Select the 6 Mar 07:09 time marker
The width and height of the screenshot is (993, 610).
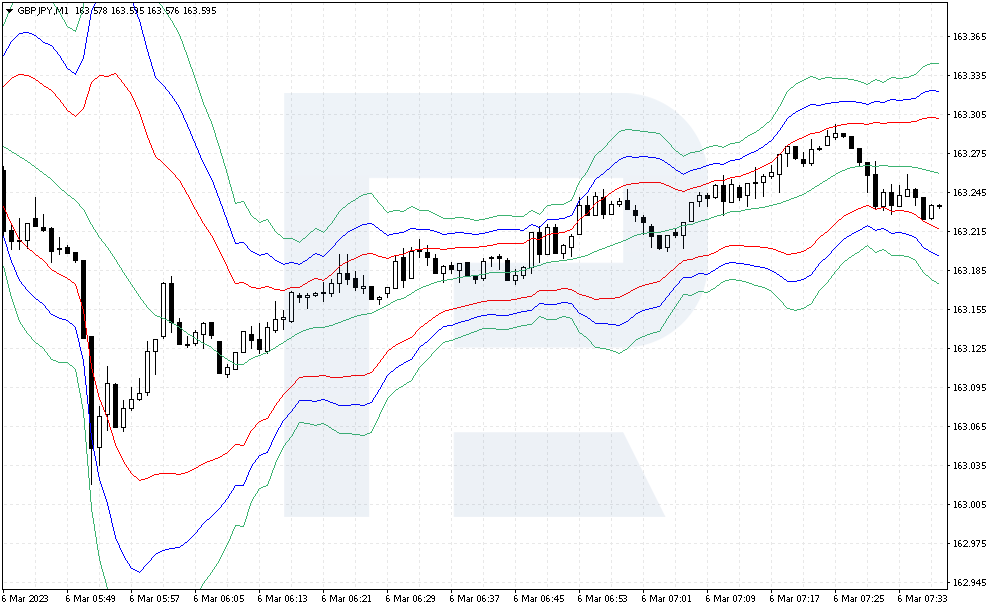[x=730, y=599]
